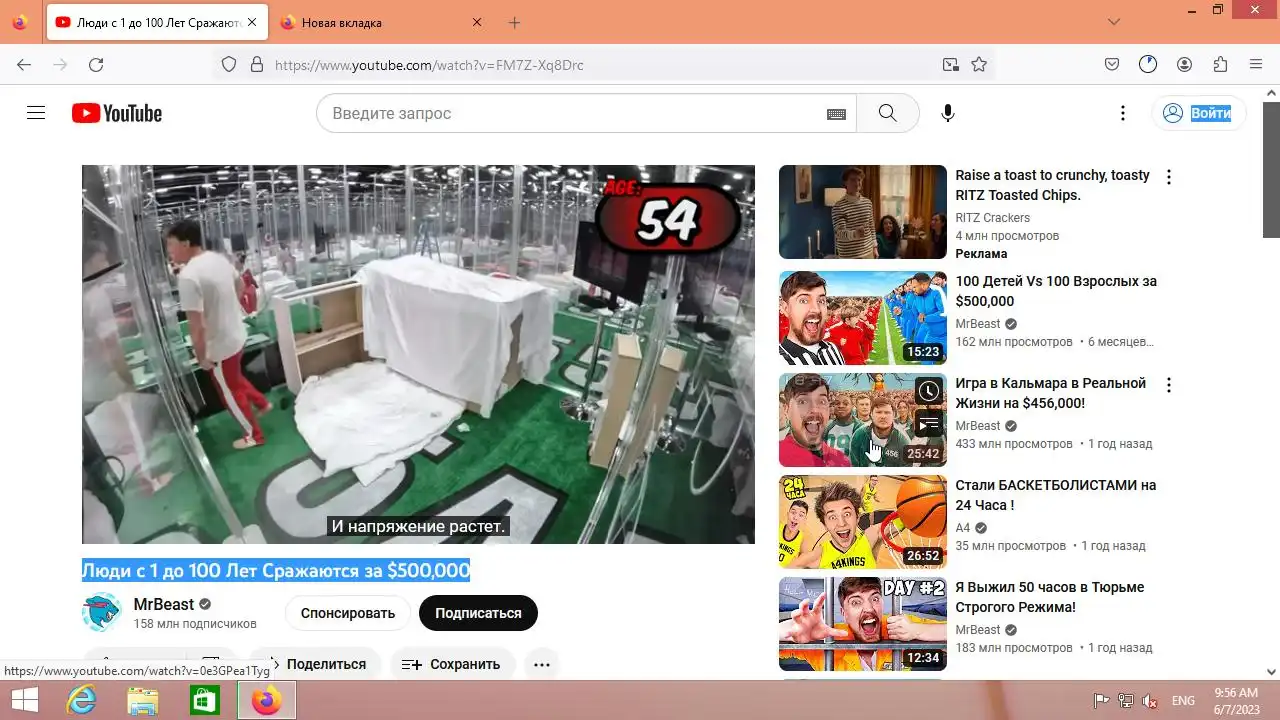Image resolution: width=1280 pixels, height=720 pixels.
Task: Switch to the Новая вкладка tab
Action: pos(381,22)
